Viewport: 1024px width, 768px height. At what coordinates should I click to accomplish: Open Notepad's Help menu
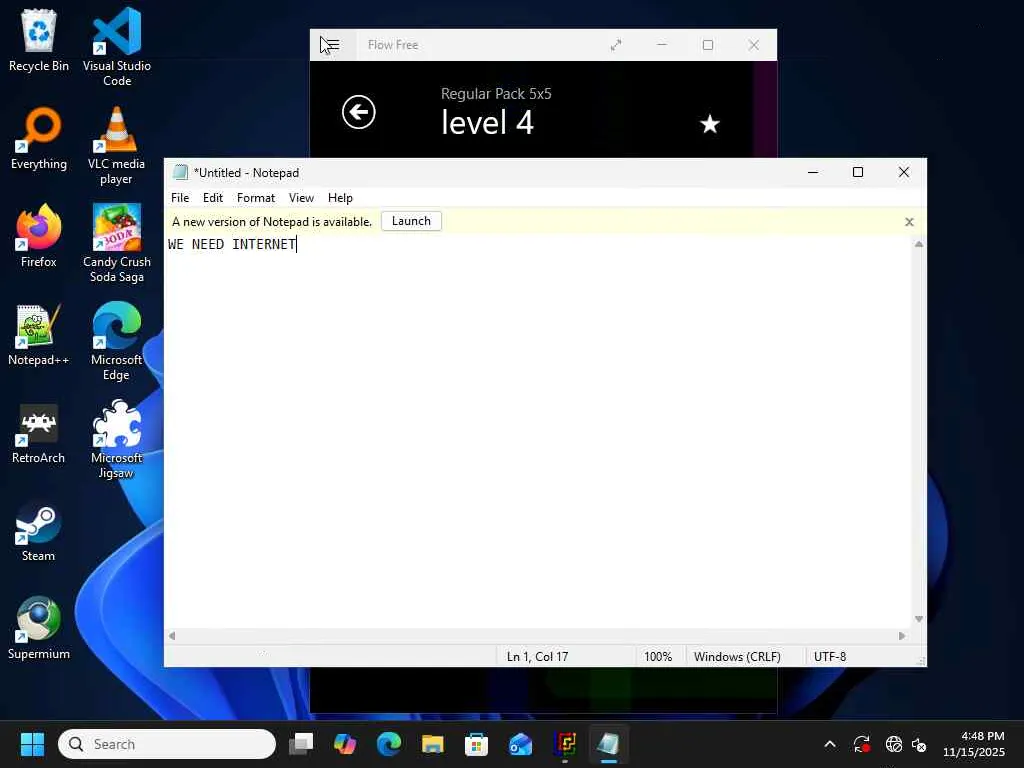(340, 198)
